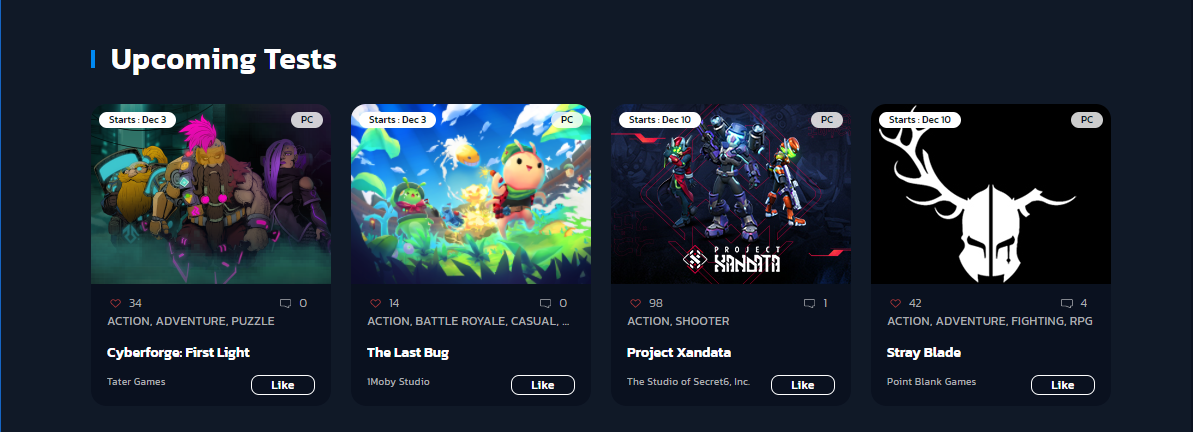Click the heart icon on Project Xandata
This screenshot has width=1193, height=432.
(635, 303)
